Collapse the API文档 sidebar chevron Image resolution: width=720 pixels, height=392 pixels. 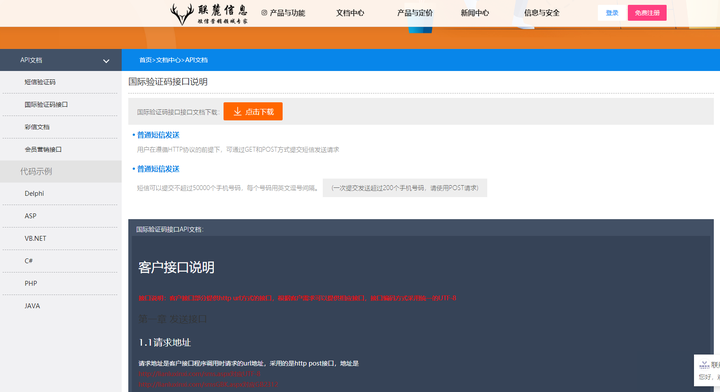pyautogui.click(x=106, y=61)
